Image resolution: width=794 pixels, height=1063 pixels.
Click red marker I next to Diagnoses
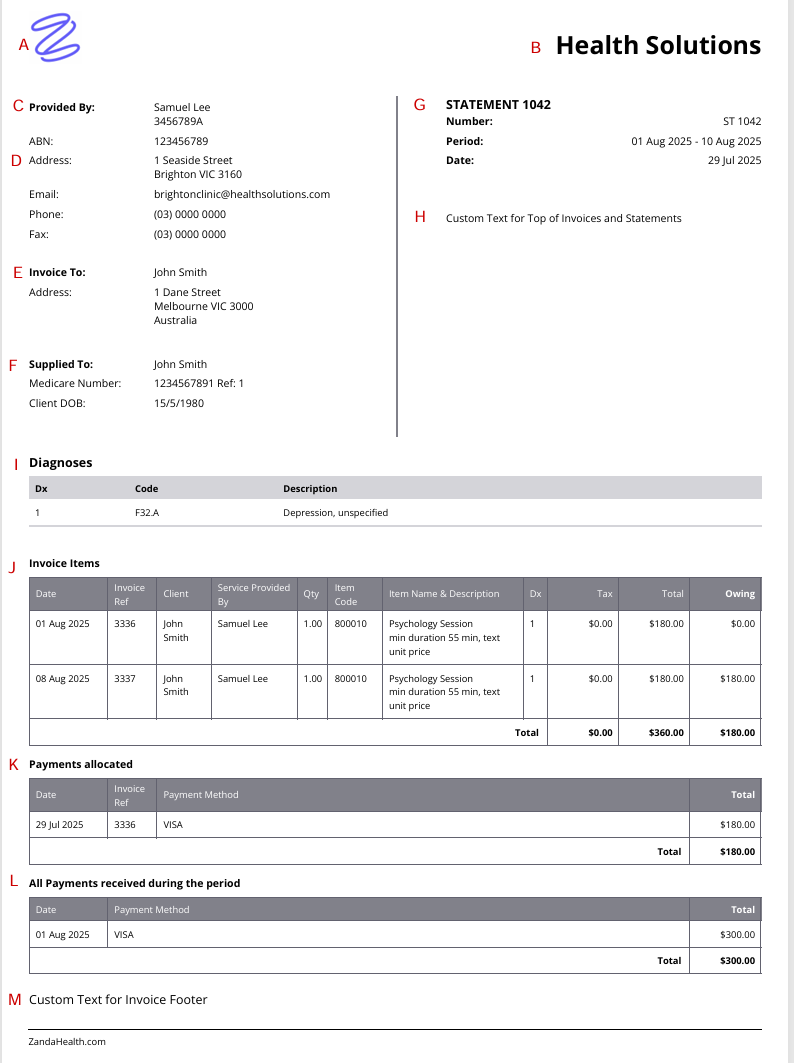(16, 464)
